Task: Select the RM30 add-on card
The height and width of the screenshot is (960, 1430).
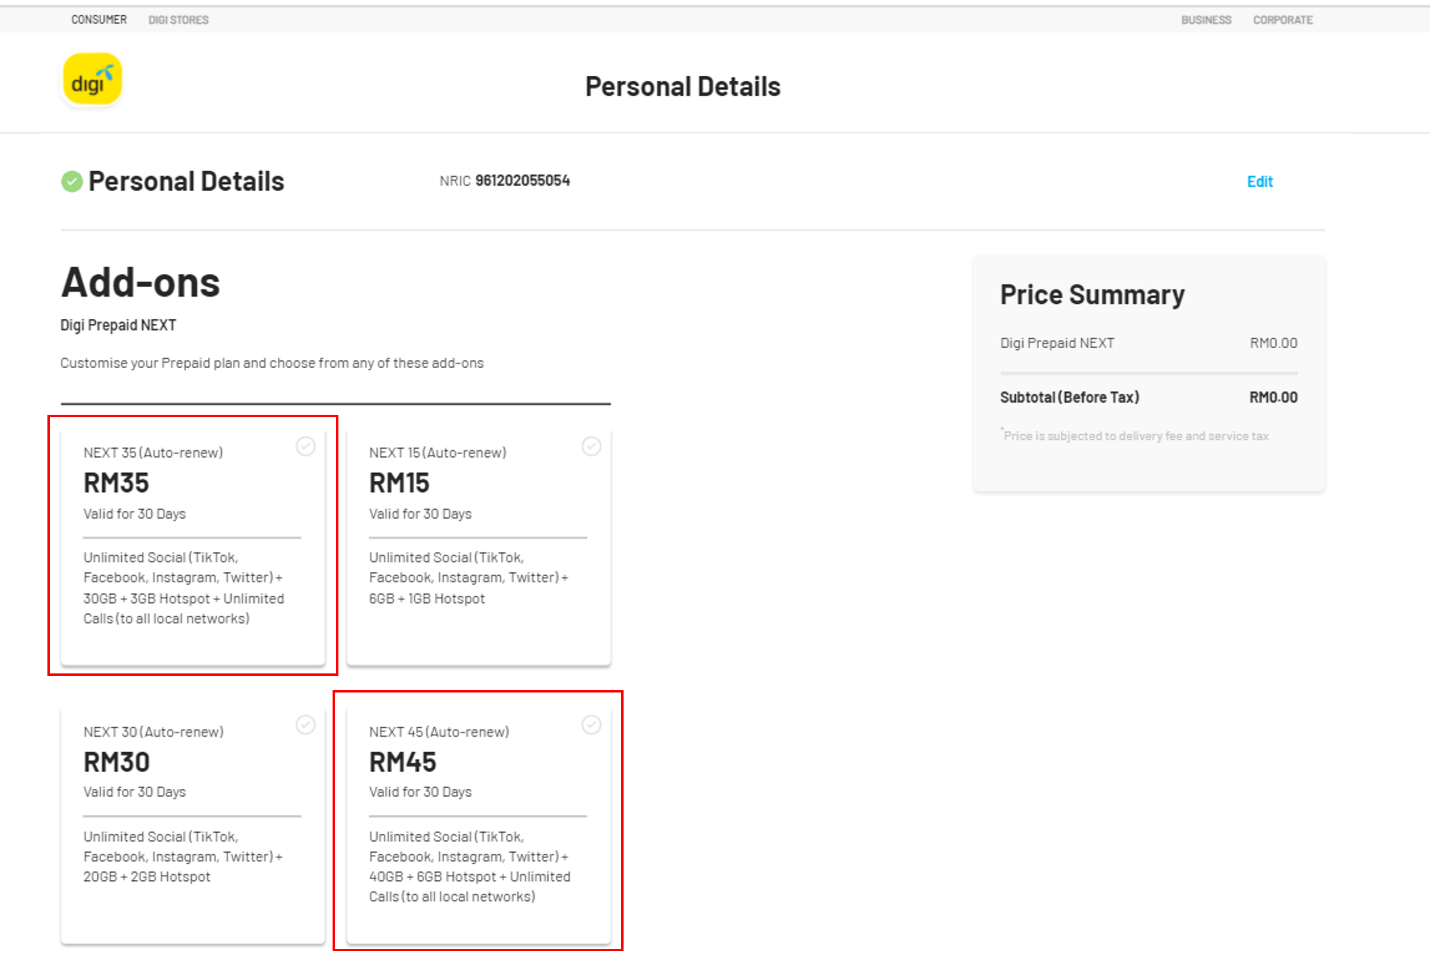Action: pyautogui.click(x=192, y=820)
